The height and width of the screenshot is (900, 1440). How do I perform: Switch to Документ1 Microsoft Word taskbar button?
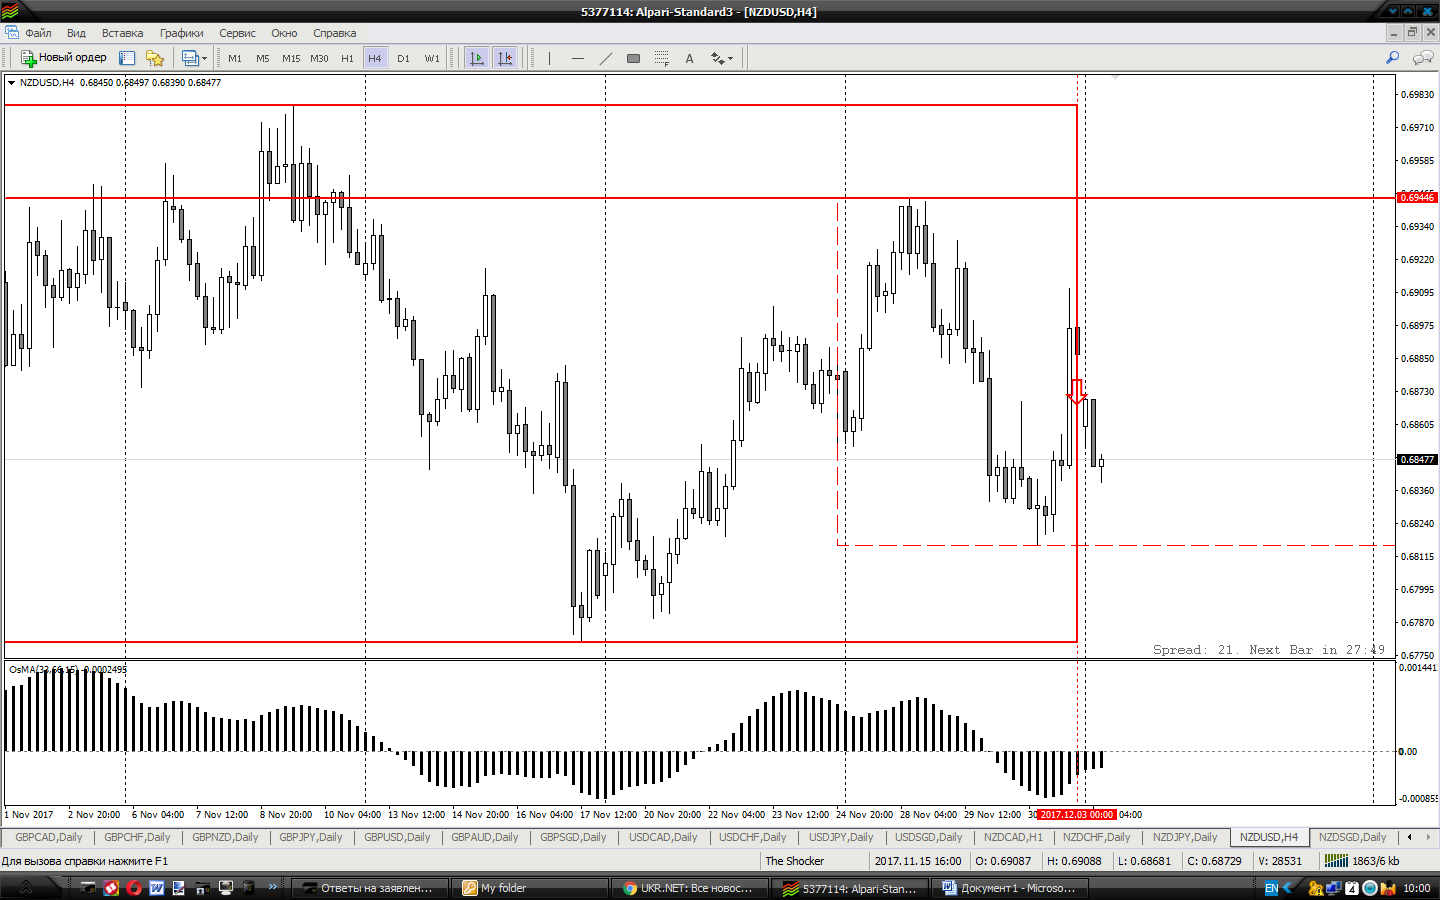click(x=1010, y=888)
